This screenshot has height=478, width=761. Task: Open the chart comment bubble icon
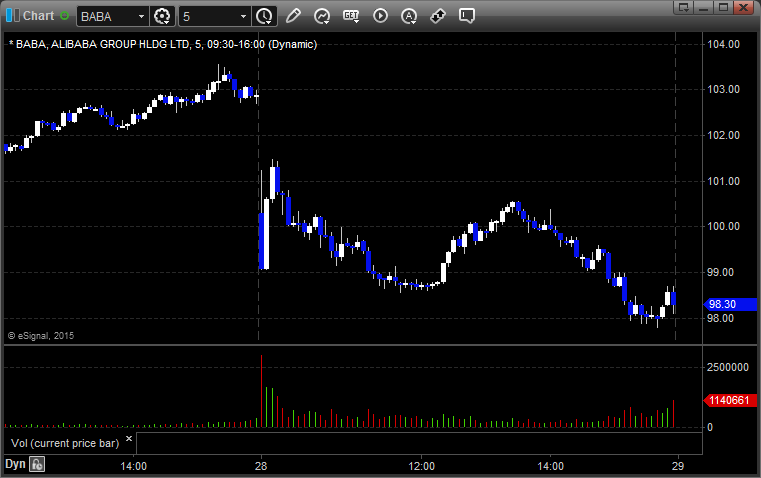(467, 16)
